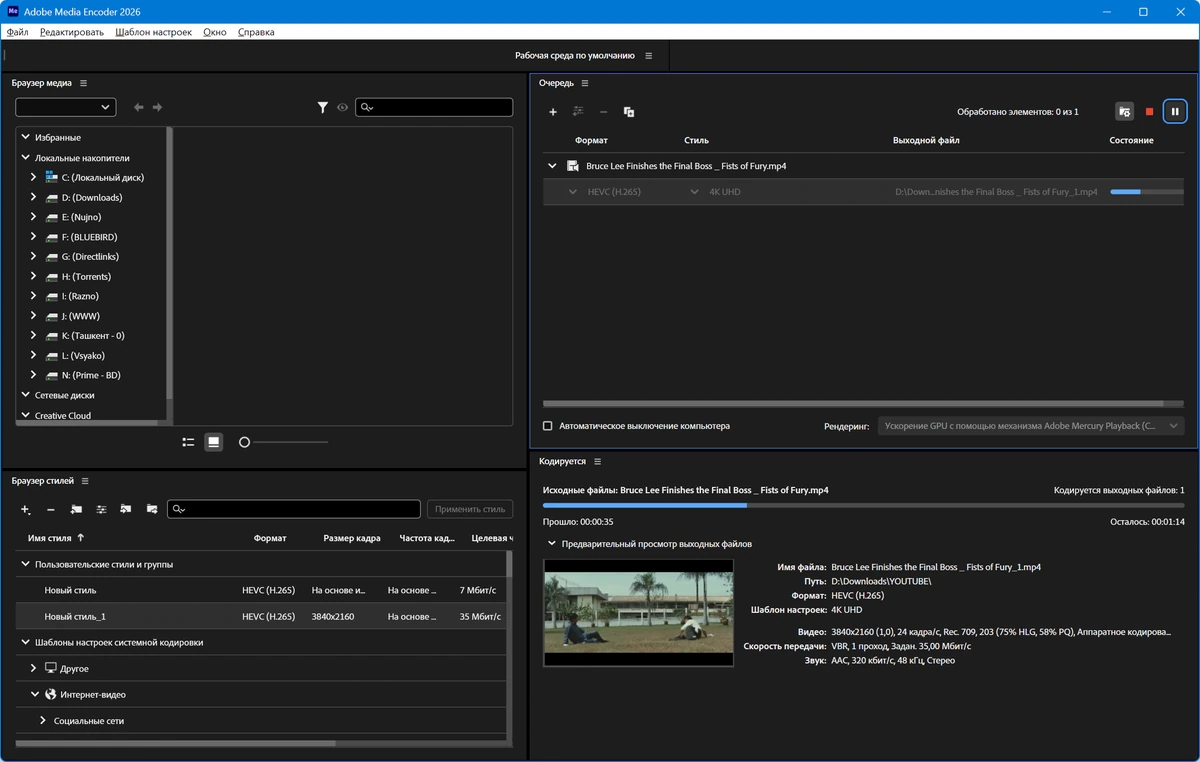The image size is (1200, 762).
Task: Open the Кодируется panel menu
Action: pos(597,461)
